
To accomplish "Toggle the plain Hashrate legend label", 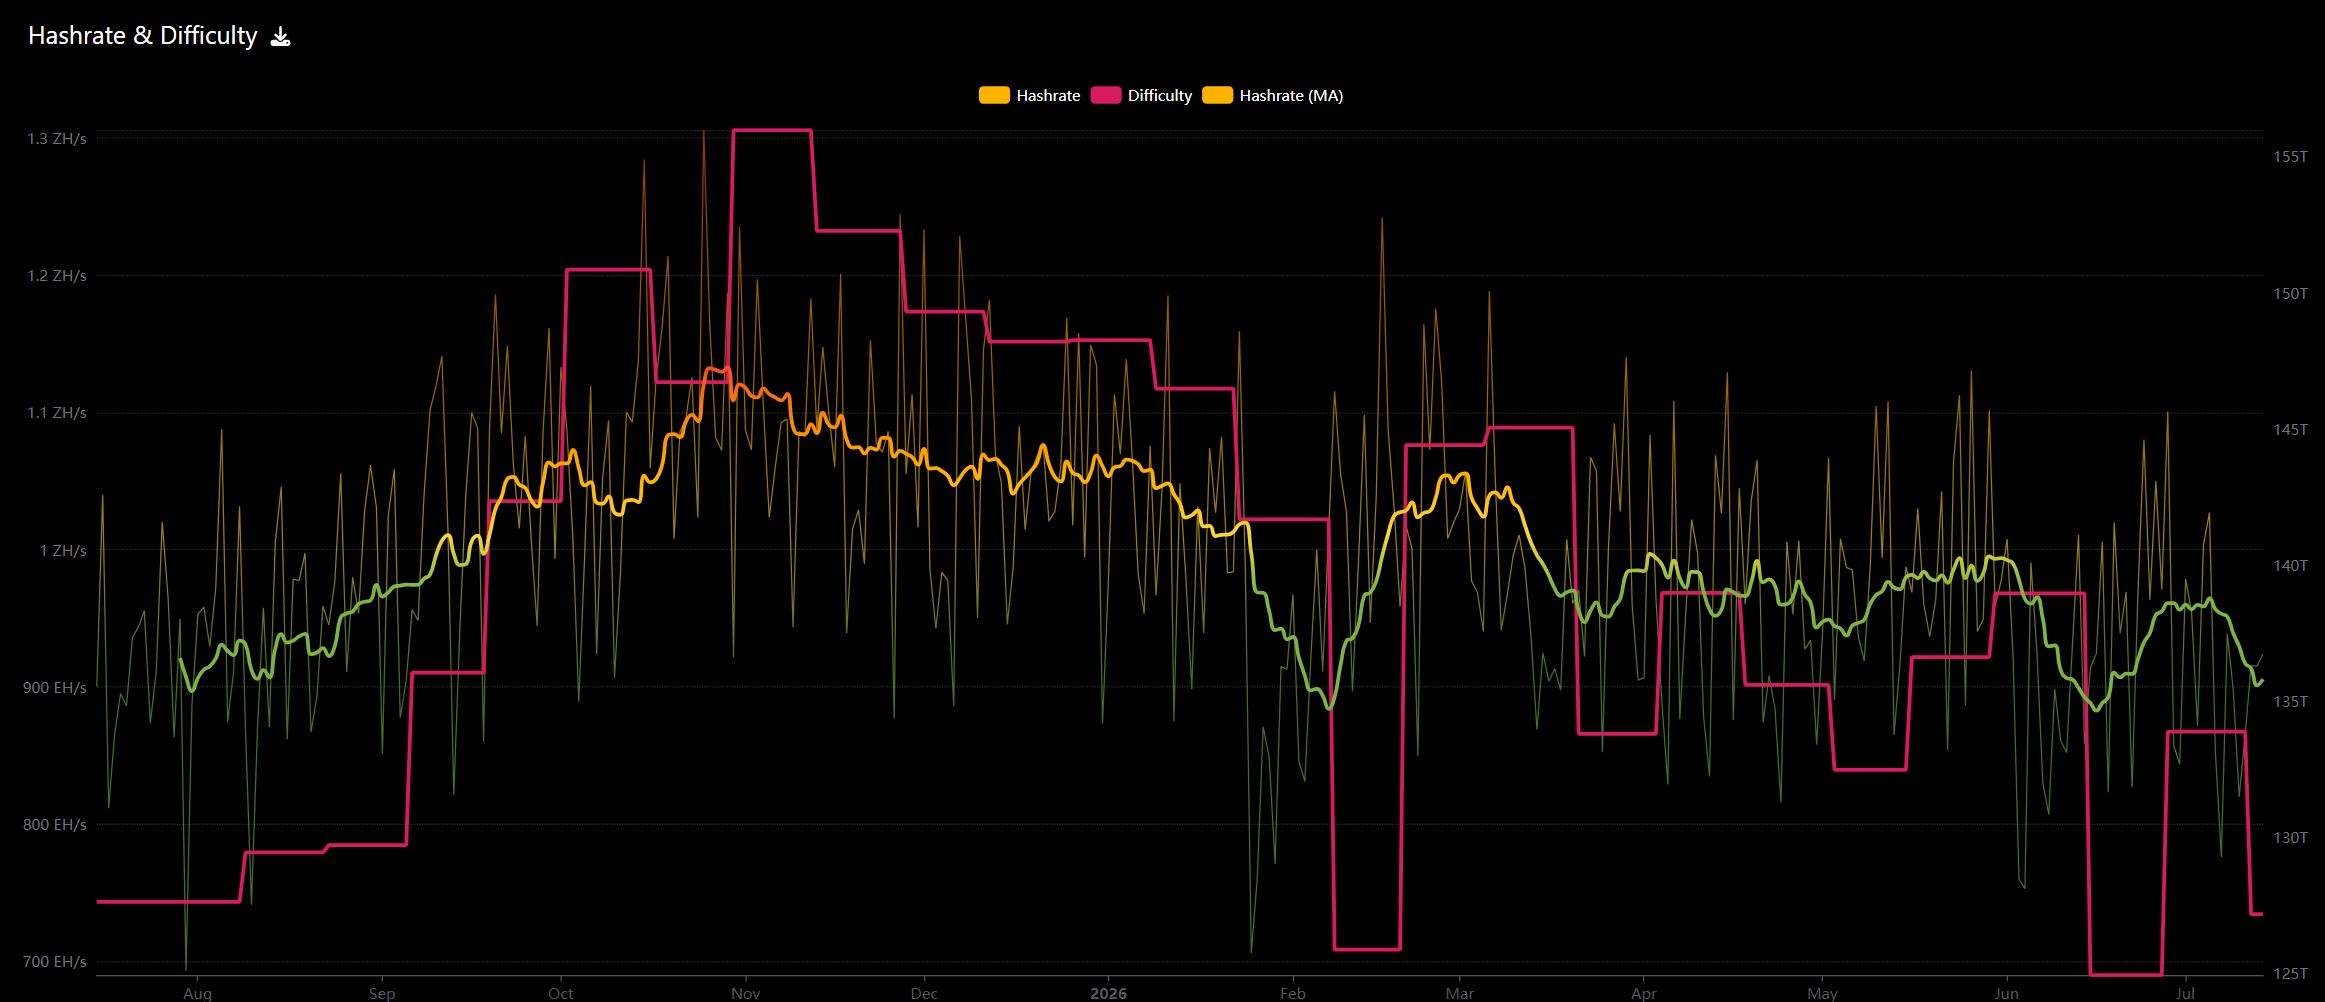I will click(1048, 96).
